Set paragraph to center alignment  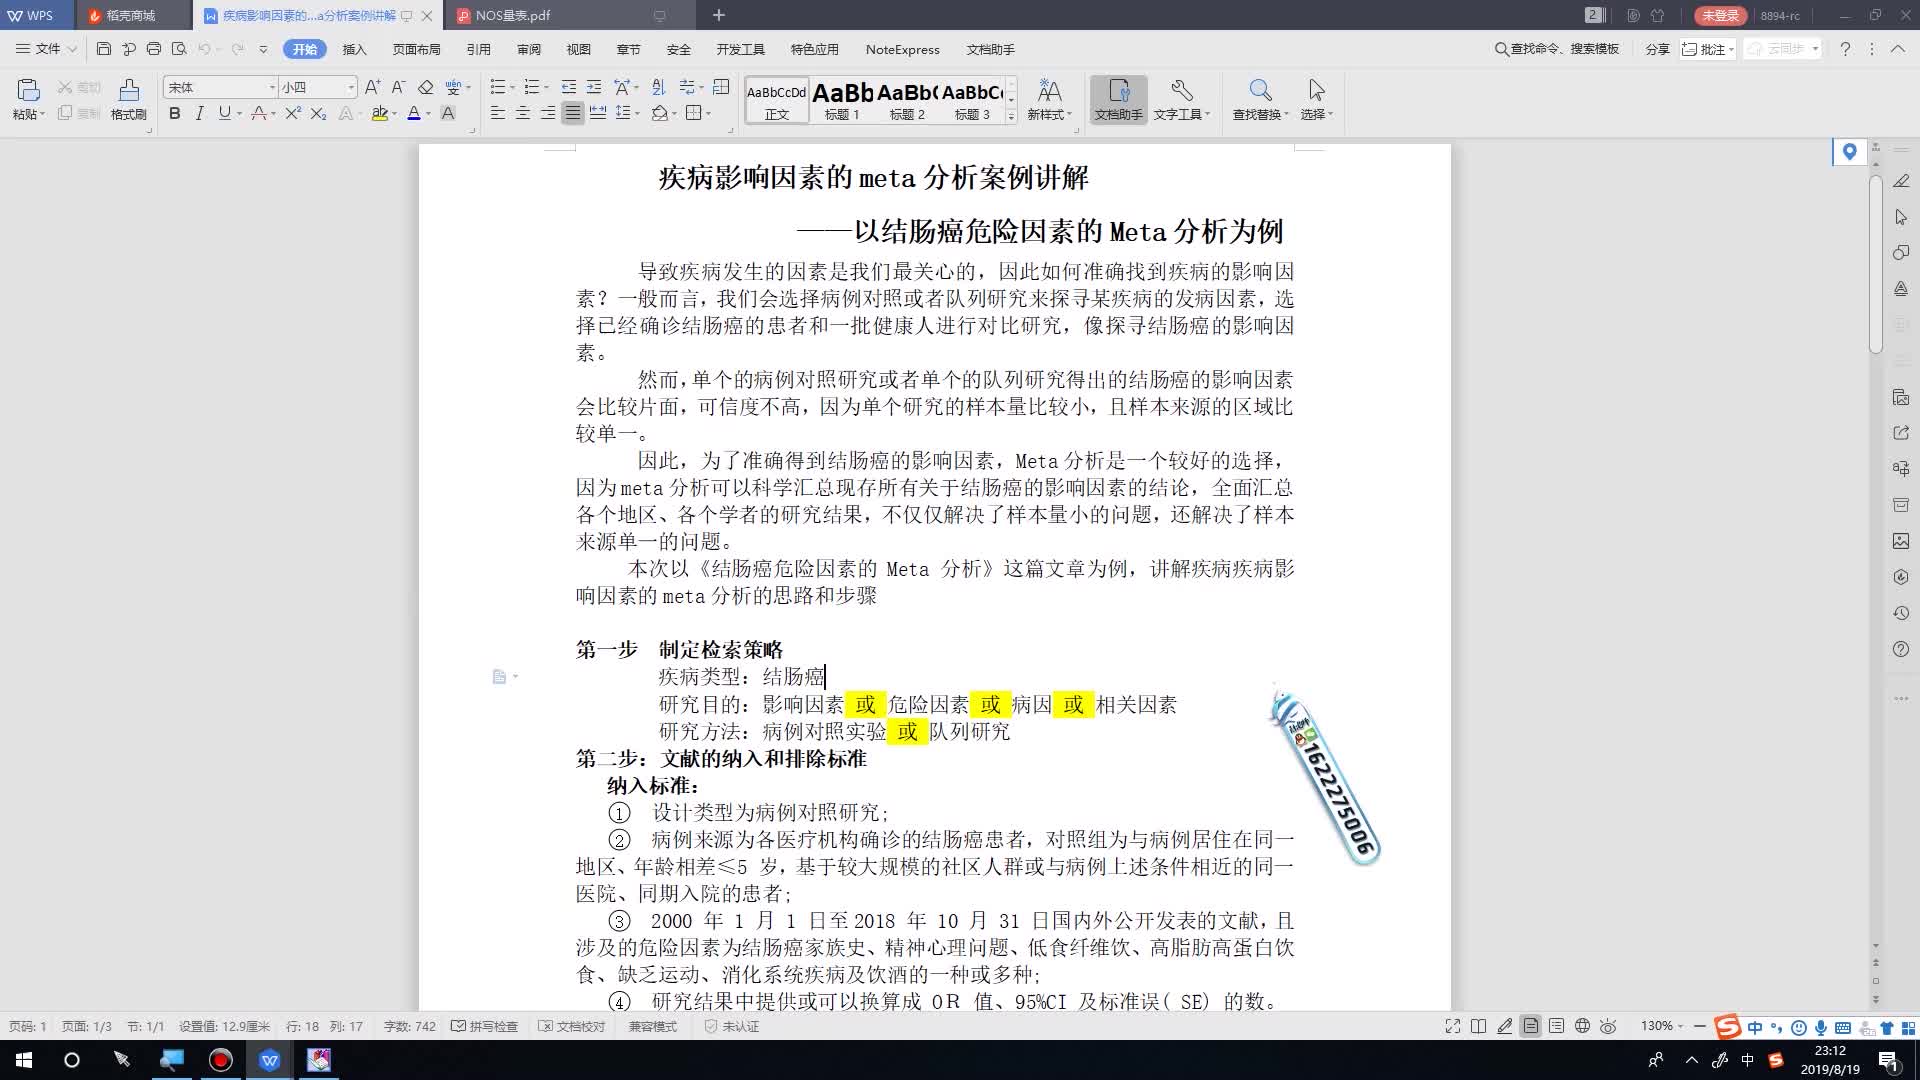point(522,113)
